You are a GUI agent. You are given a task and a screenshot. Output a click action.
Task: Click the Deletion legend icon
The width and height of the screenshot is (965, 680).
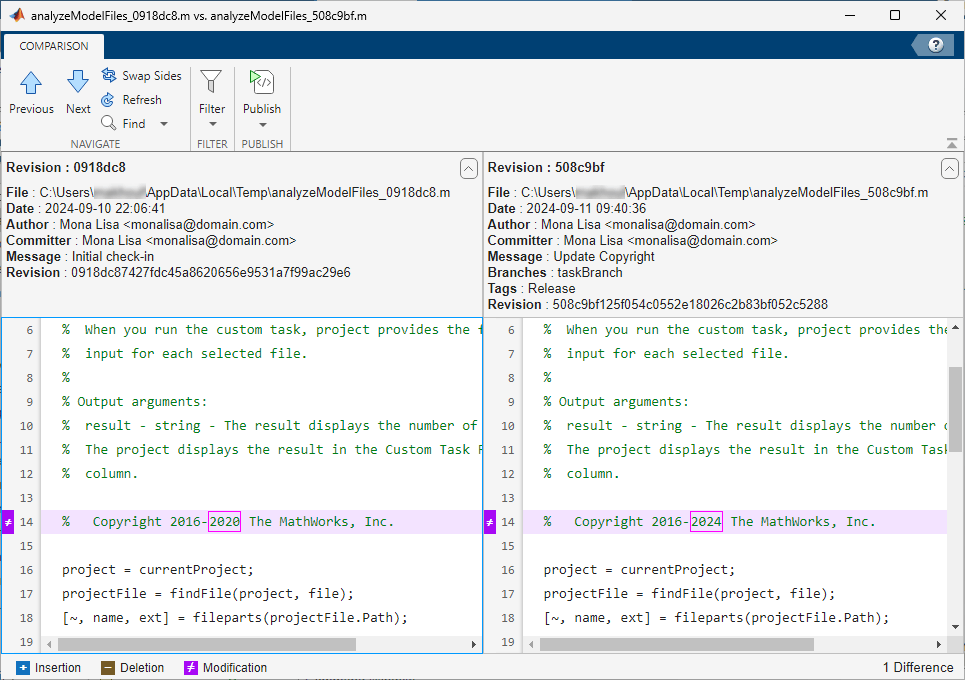point(108,668)
